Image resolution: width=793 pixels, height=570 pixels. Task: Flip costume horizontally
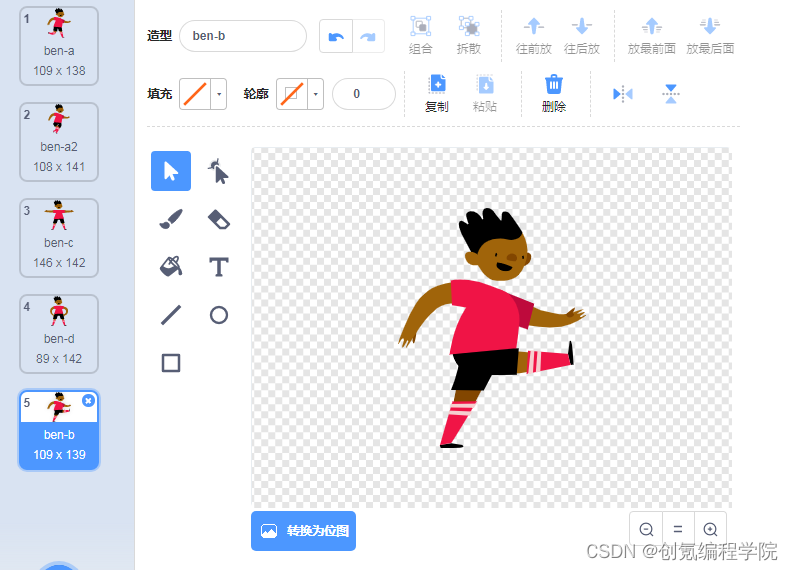[623, 94]
